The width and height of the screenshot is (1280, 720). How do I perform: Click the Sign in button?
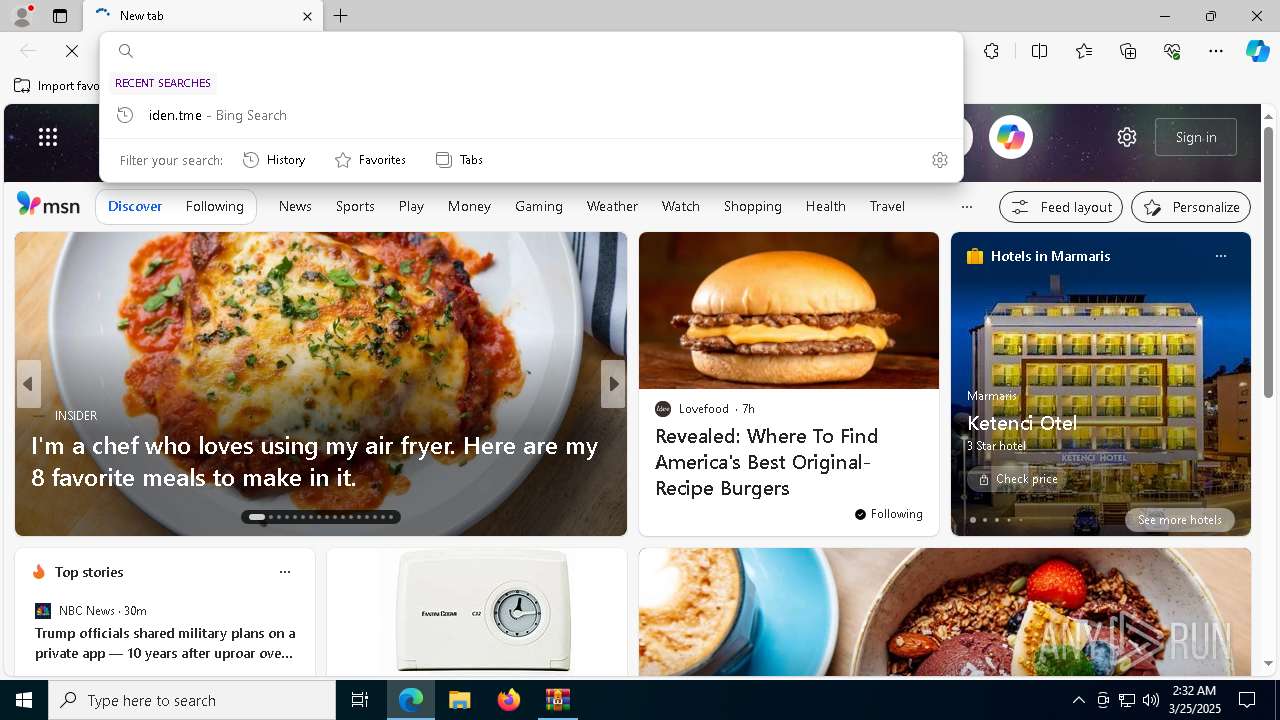point(1196,137)
